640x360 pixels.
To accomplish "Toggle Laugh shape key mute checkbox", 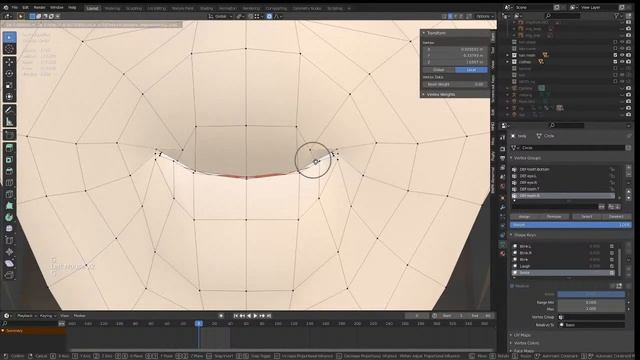I will point(611,266).
